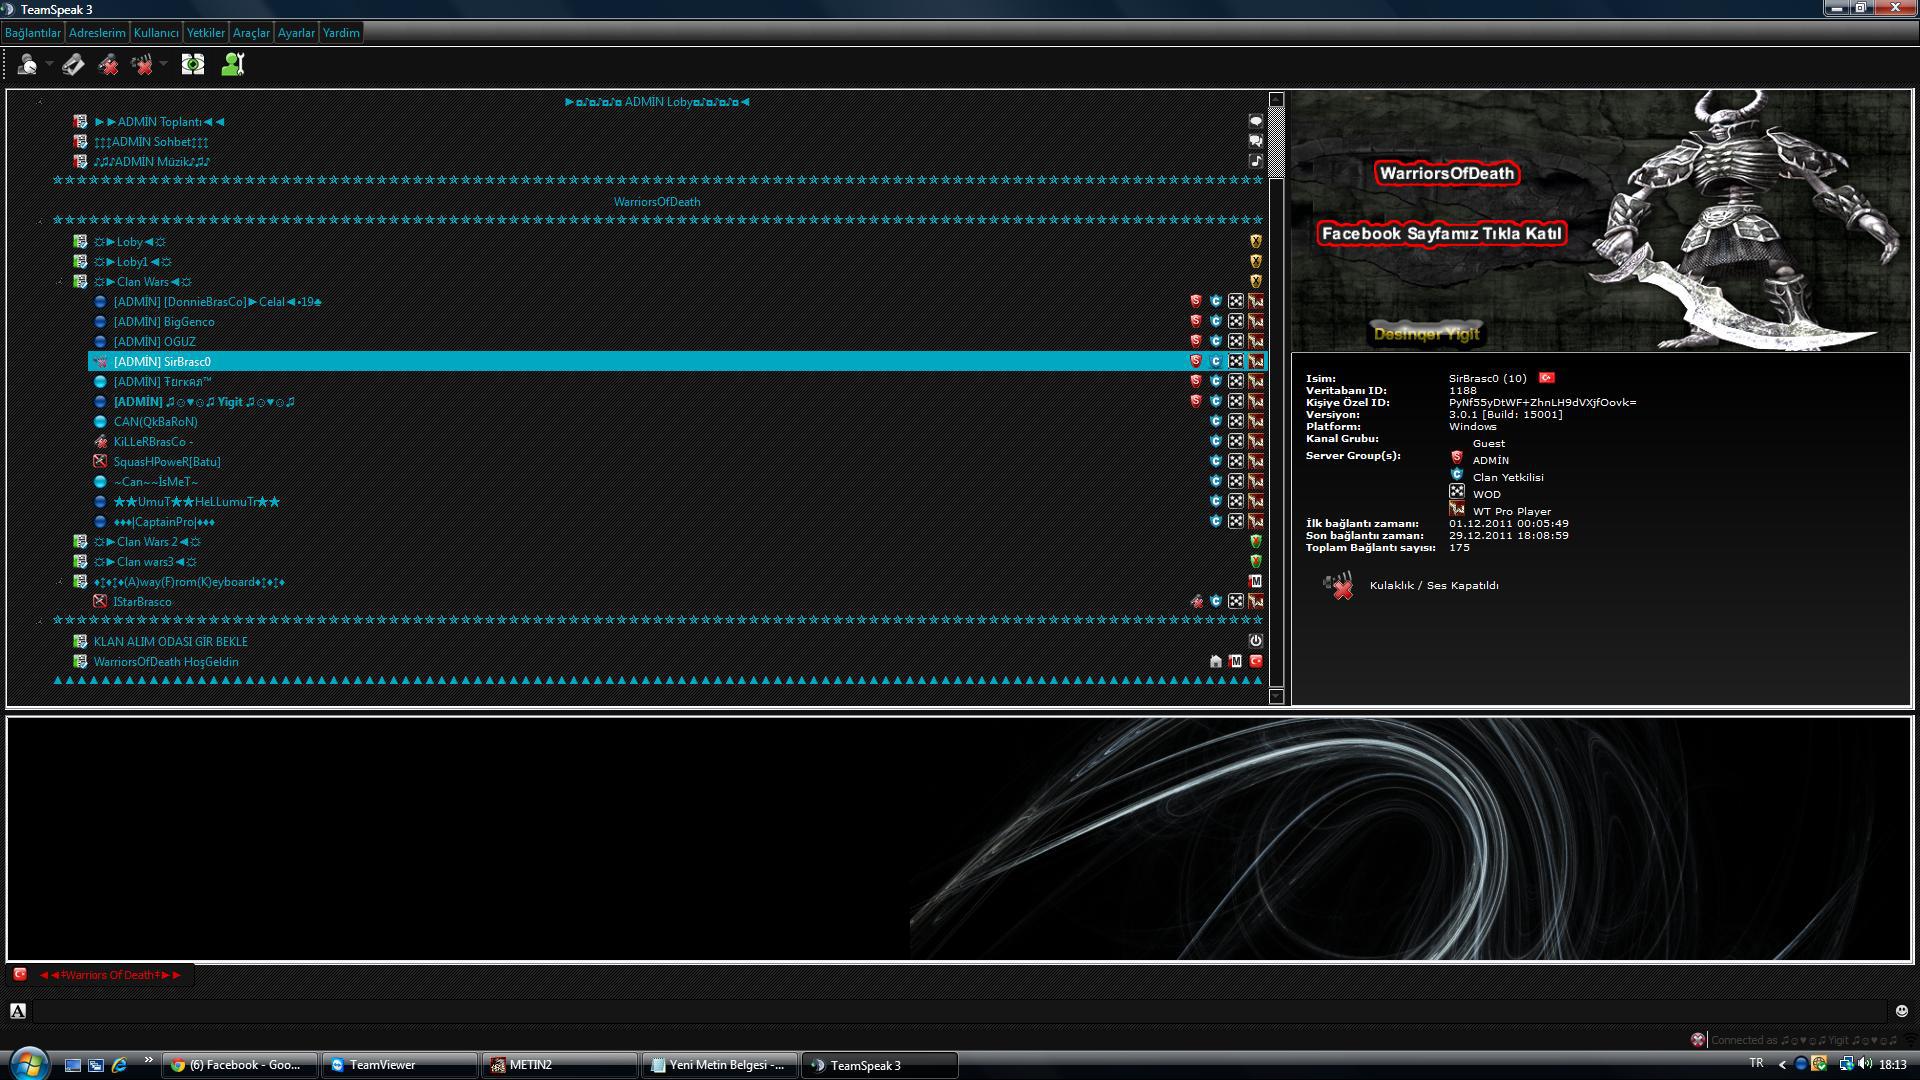Open the dropdown arrow beside the connect icon
1920x1080 pixels.
(x=49, y=65)
